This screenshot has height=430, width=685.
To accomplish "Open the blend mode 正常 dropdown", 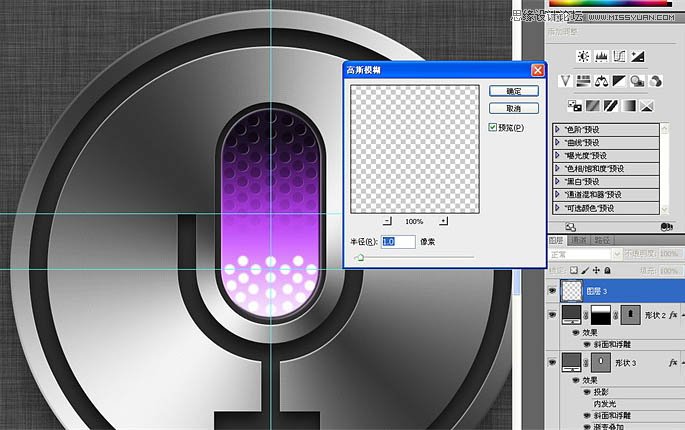I will click(x=585, y=254).
